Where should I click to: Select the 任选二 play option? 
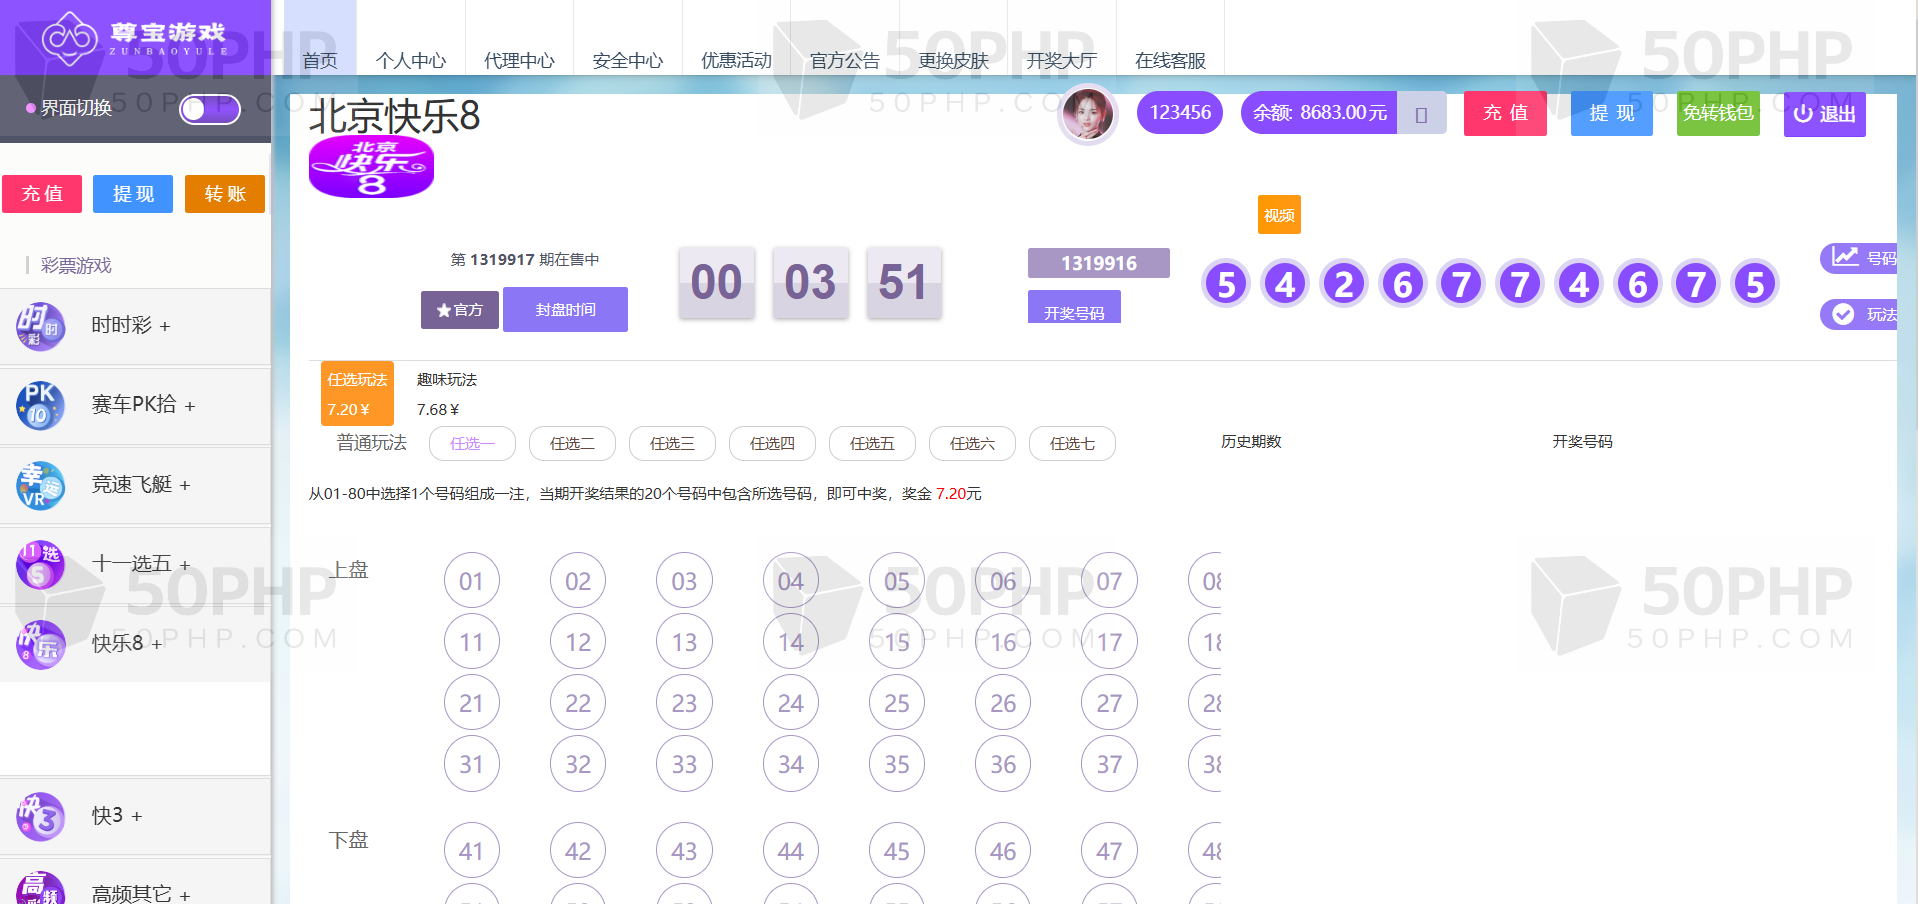point(572,443)
